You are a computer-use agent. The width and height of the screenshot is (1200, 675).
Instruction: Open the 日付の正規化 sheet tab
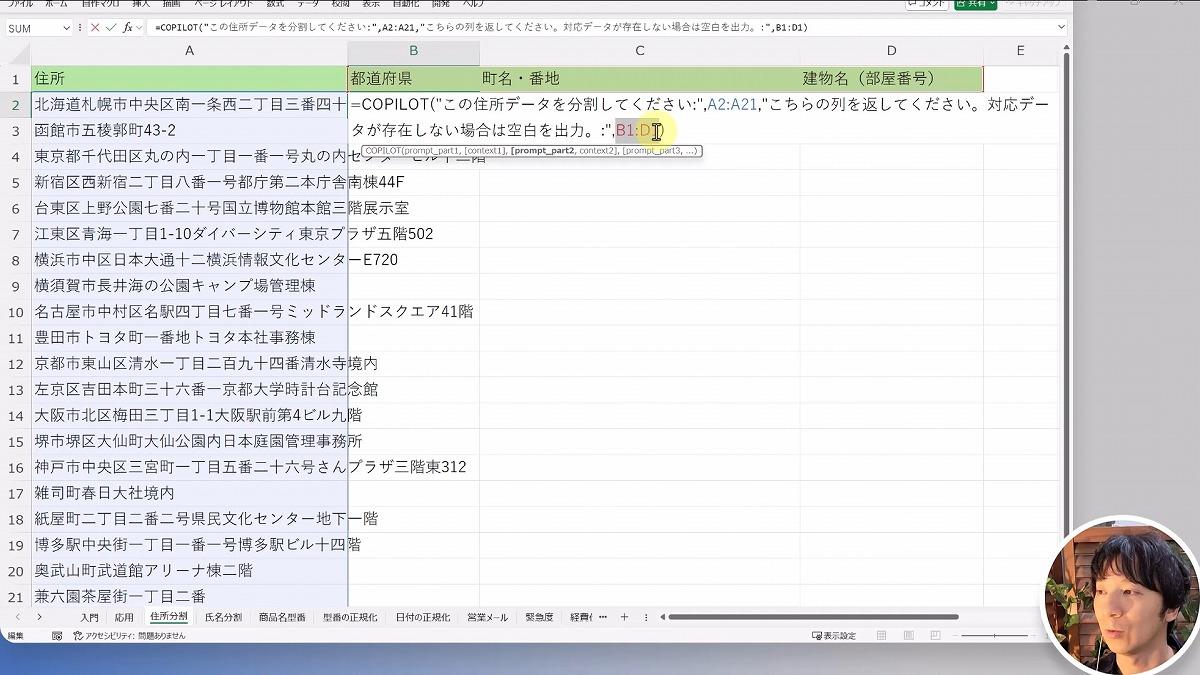[x=422, y=617]
